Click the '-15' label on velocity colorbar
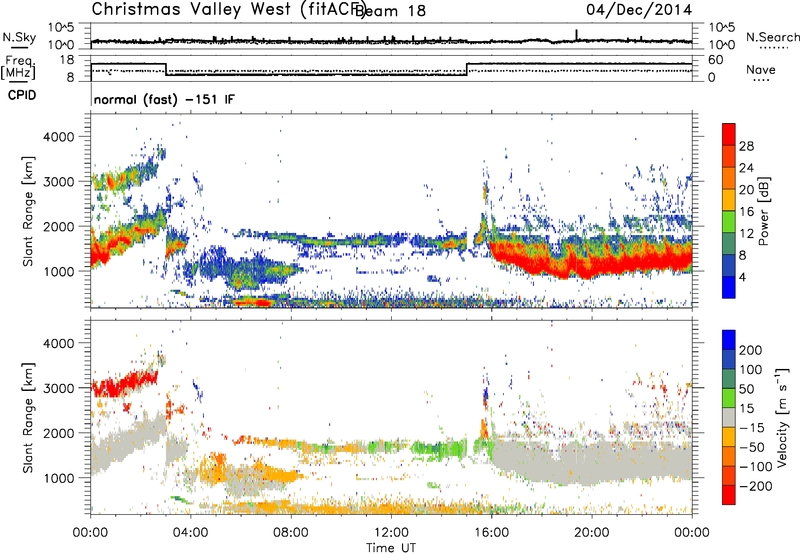Screen dimensions: 800x554 752,428
